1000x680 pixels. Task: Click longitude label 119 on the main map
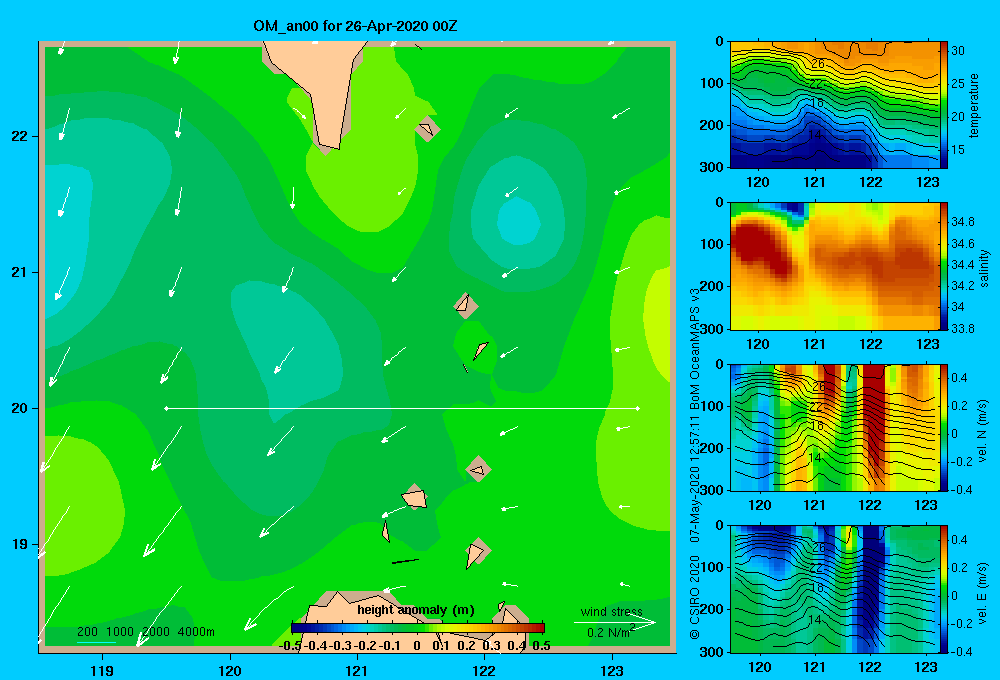pyautogui.click(x=102, y=670)
